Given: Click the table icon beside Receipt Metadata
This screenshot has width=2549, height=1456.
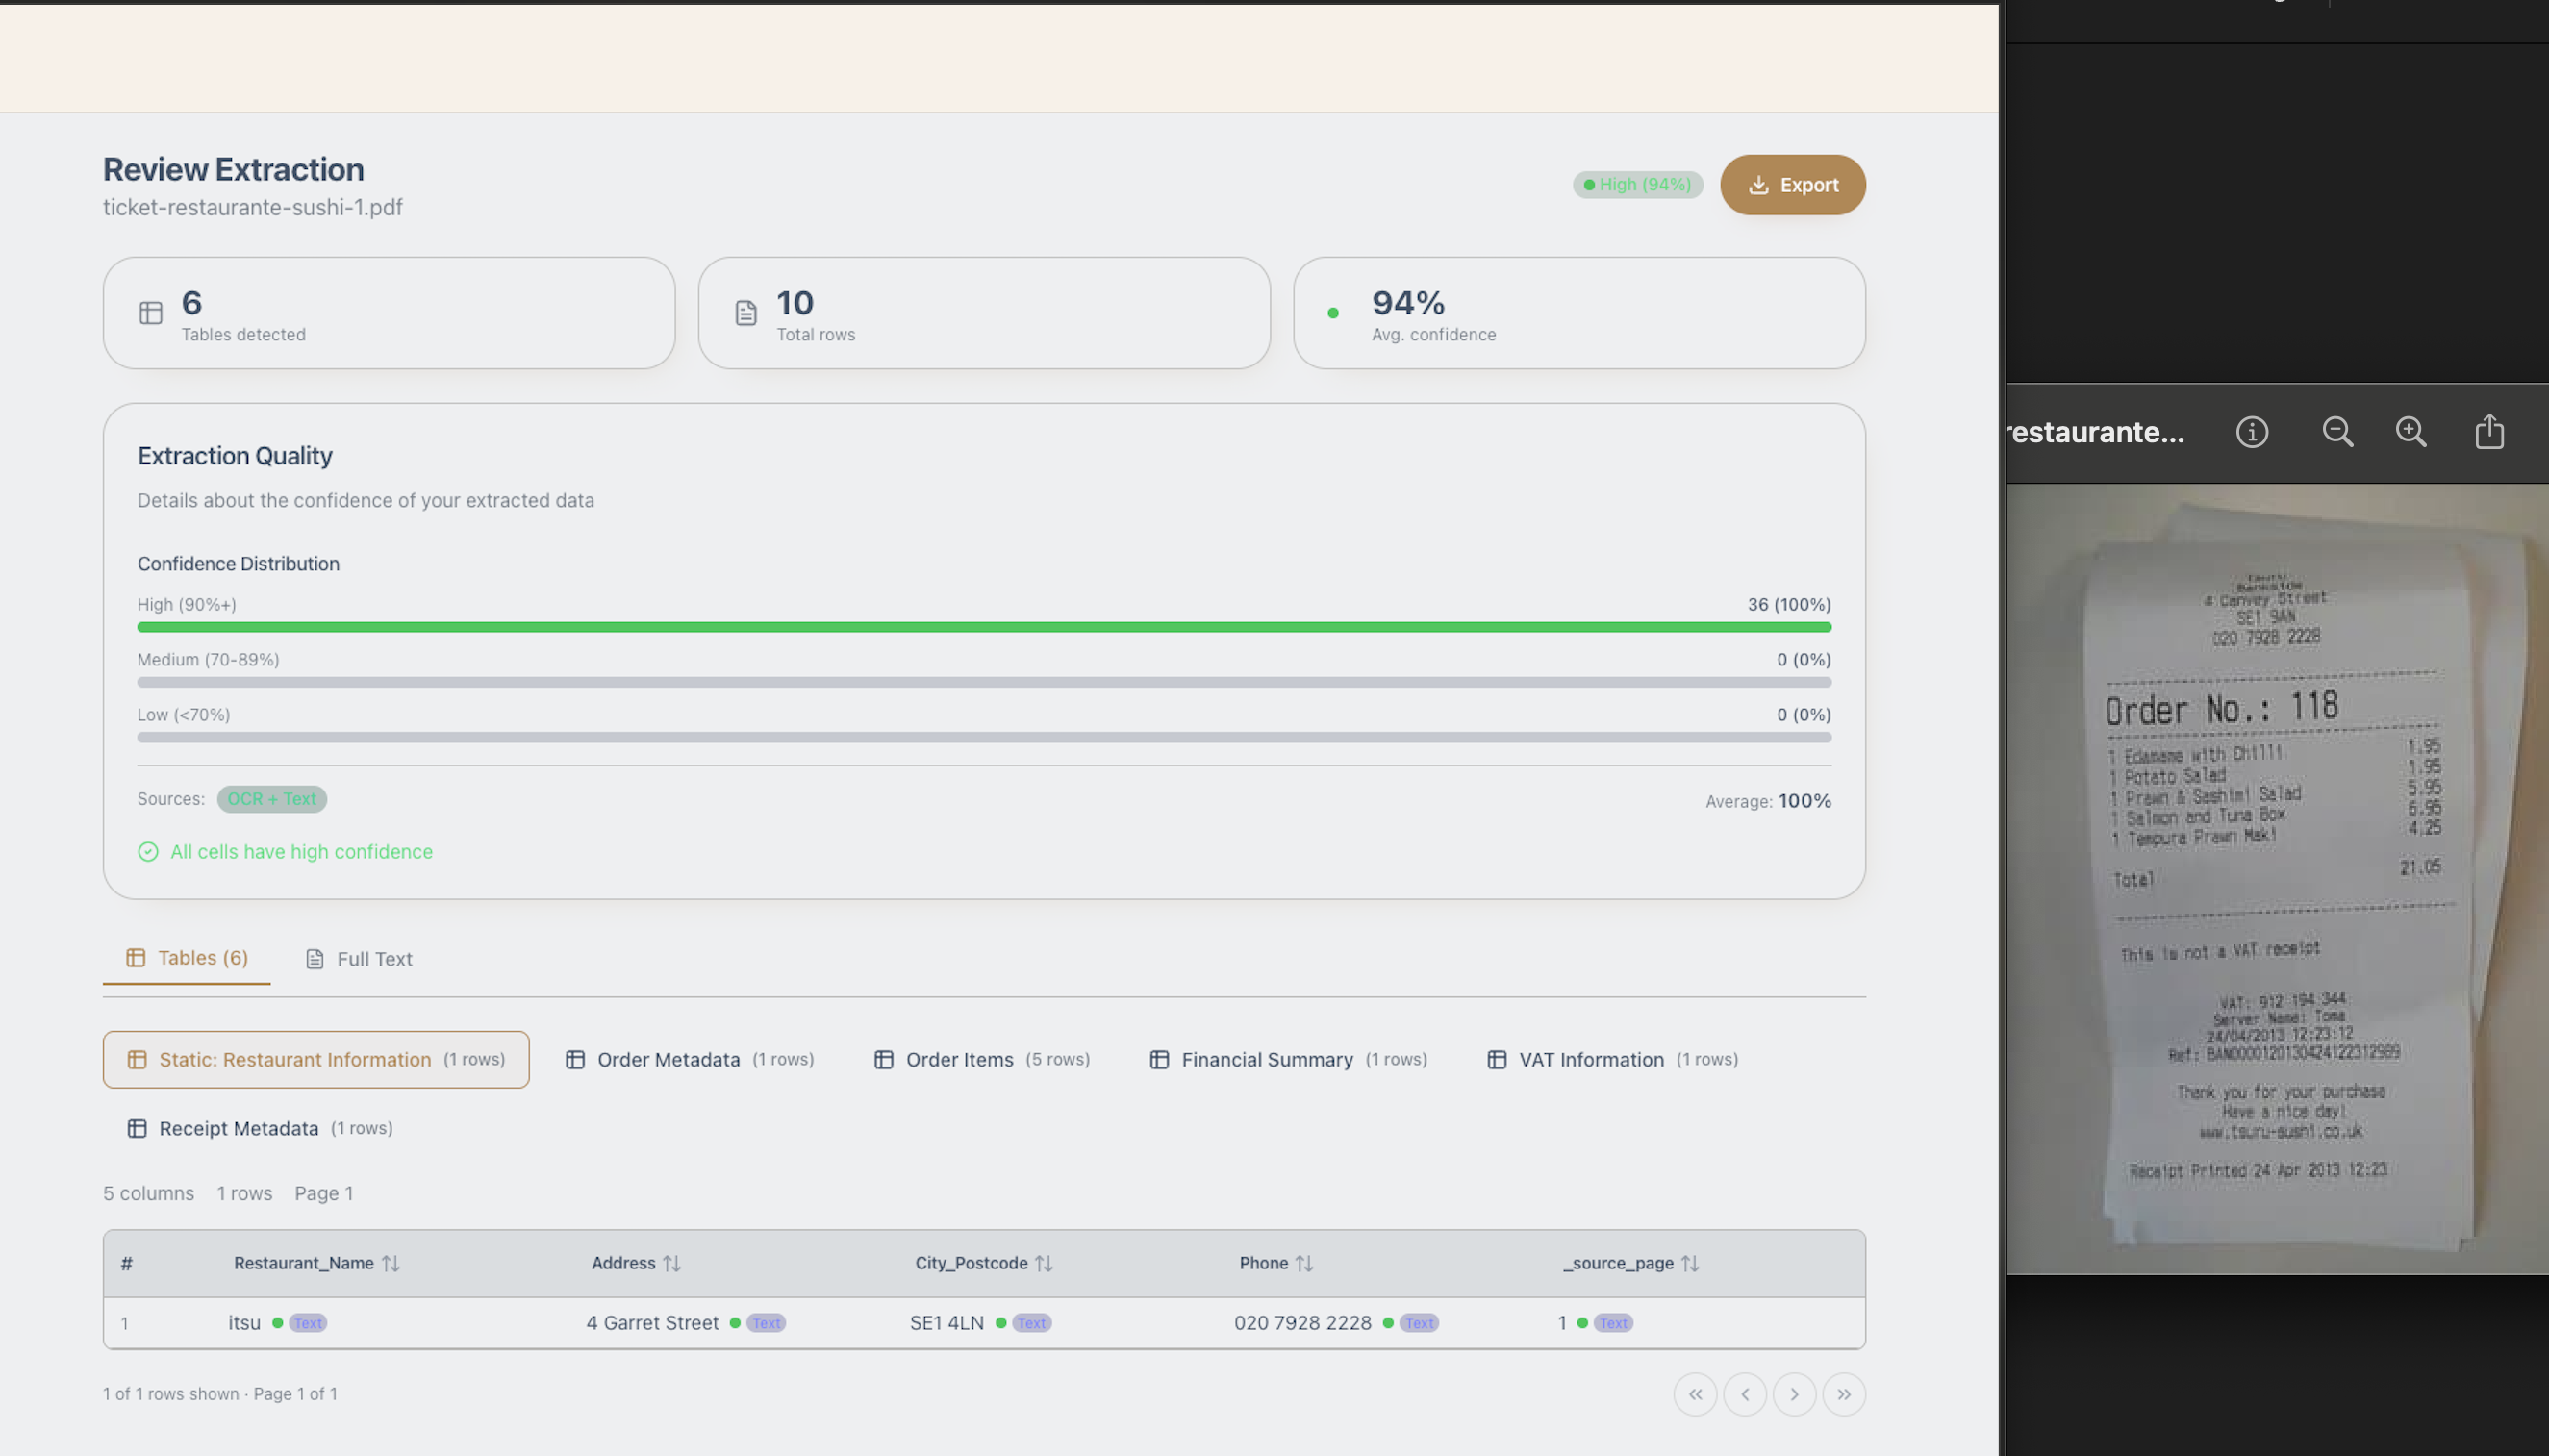Looking at the screenshot, I should pyautogui.click(x=137, y=1128).
